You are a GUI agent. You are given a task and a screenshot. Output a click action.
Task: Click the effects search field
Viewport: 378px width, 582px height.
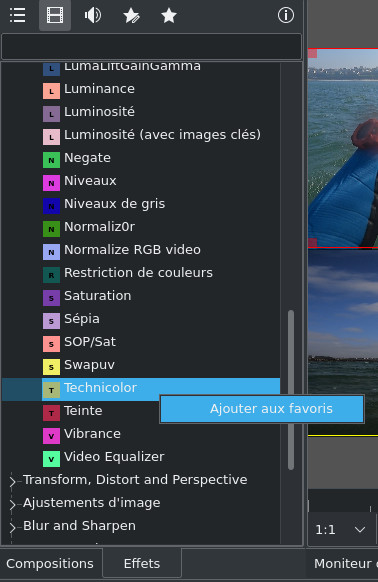151,46
